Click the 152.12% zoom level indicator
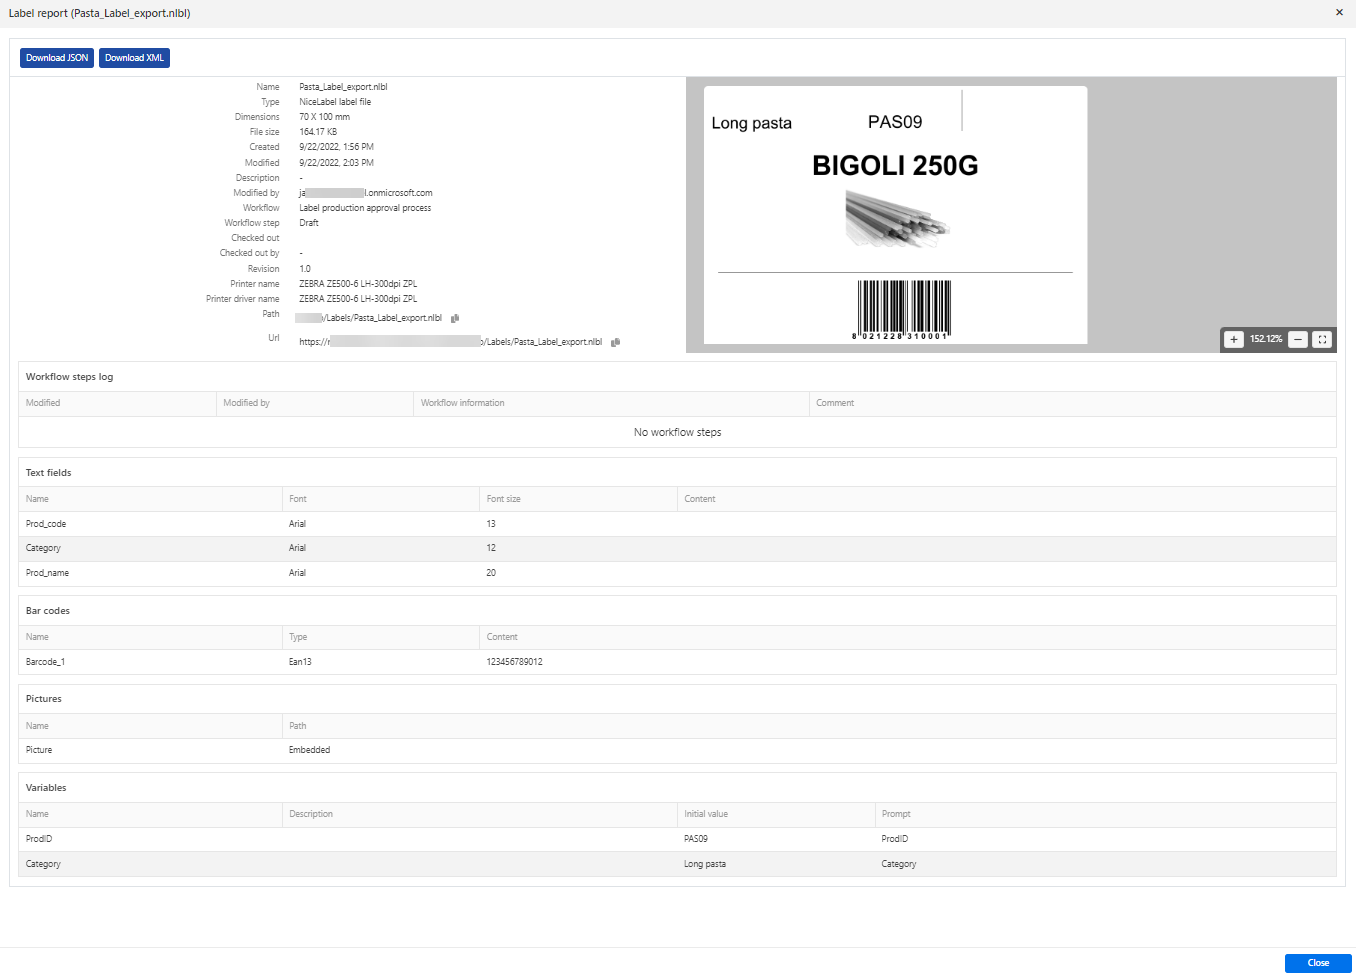The image size is (1356, 979). [x=1265, y=340]
